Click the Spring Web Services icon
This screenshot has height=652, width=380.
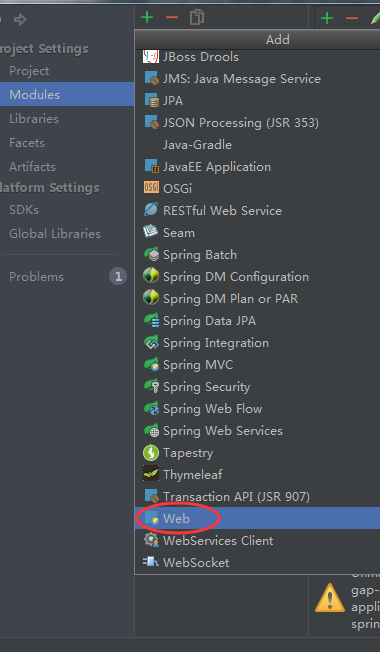151,430
